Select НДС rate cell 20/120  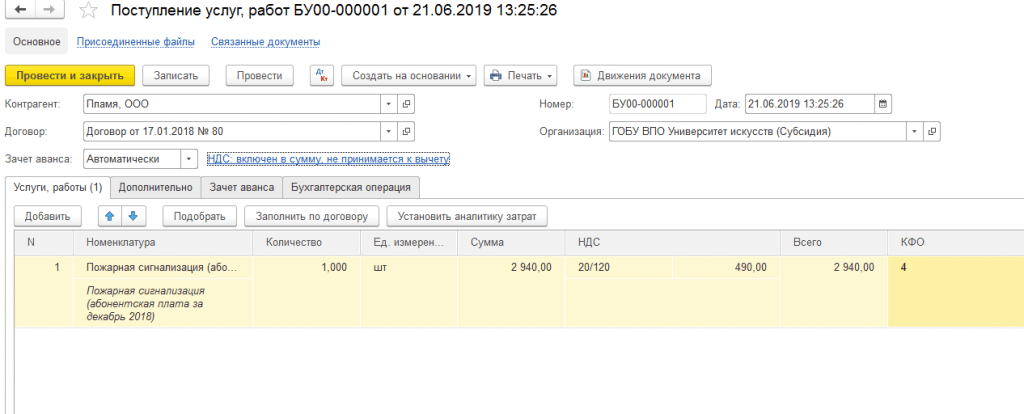618,267
